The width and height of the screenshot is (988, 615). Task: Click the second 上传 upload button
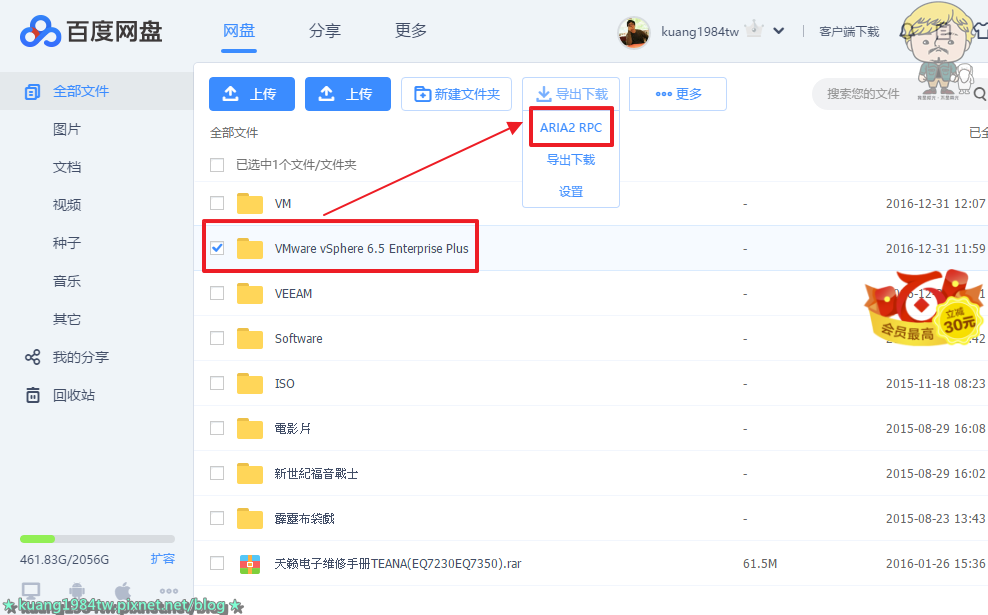348,94
